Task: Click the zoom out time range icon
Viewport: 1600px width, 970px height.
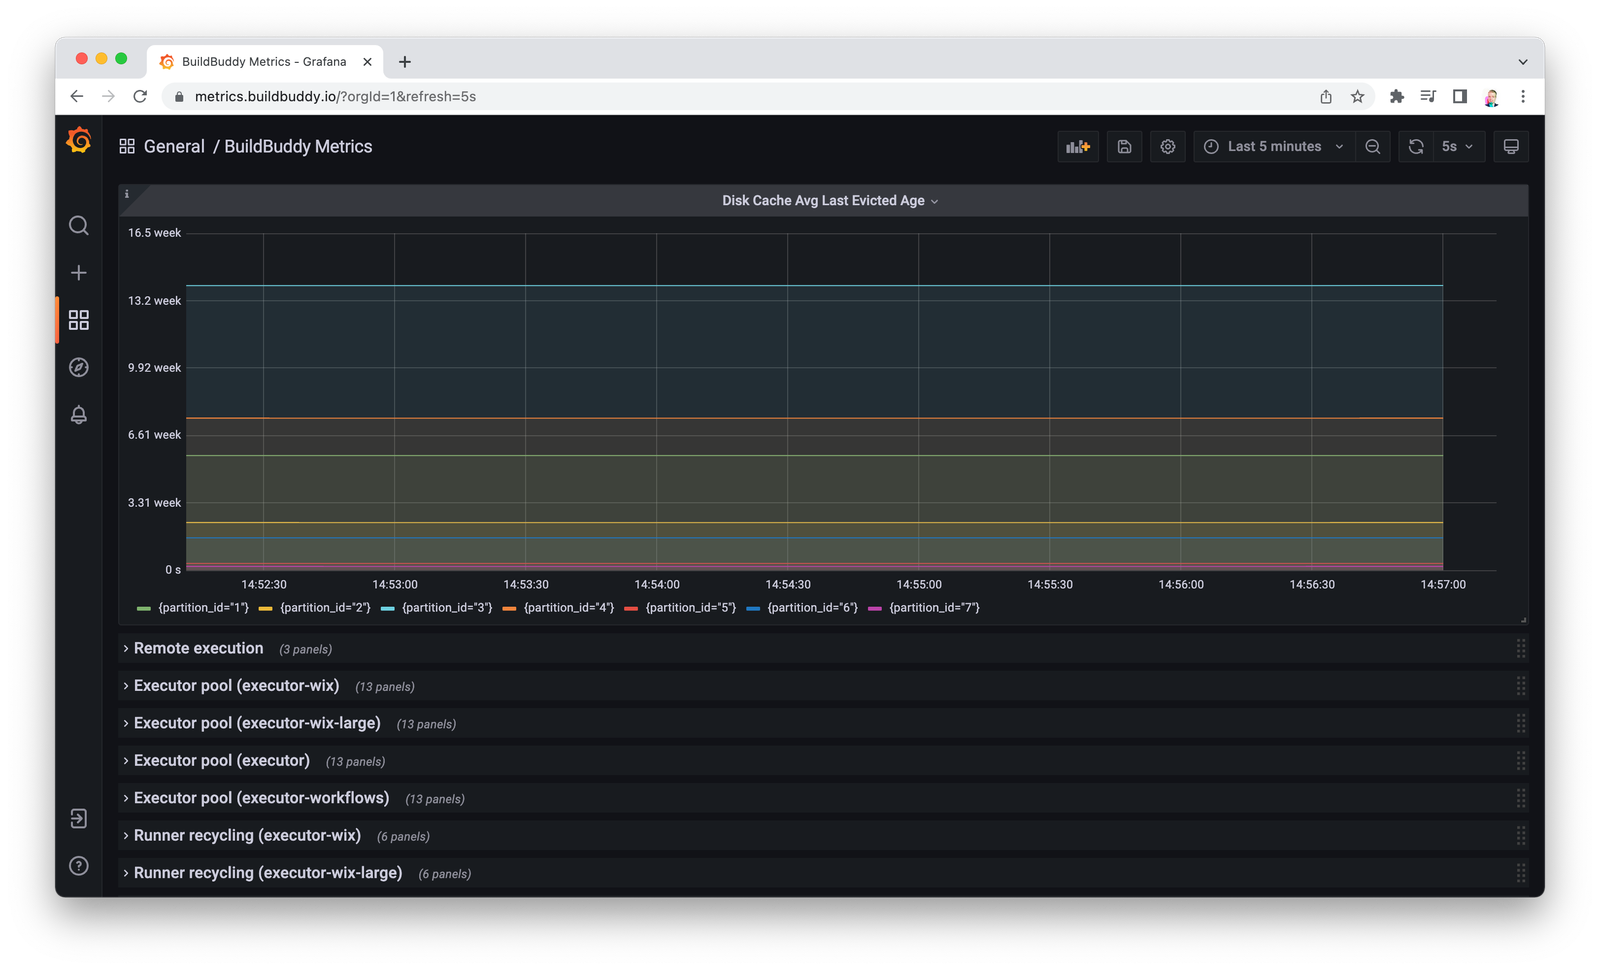Action: click(x=1373, y=147)
